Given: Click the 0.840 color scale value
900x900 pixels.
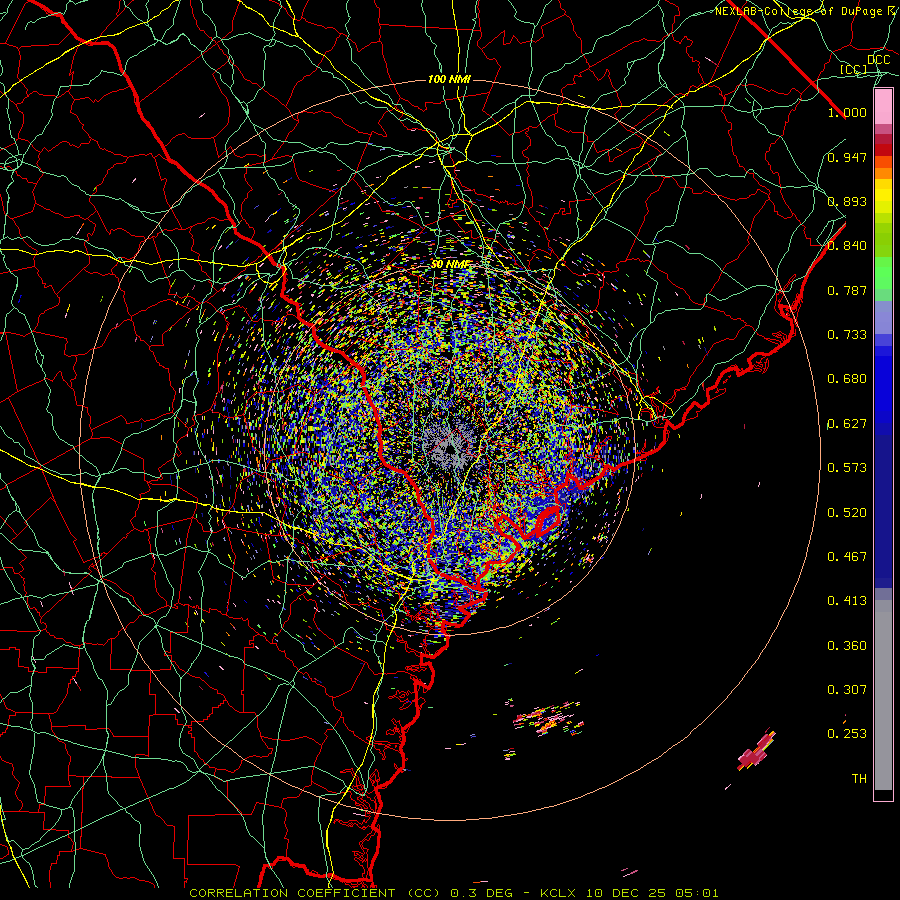Looking at the screenshot, I should tap(847, 246).
